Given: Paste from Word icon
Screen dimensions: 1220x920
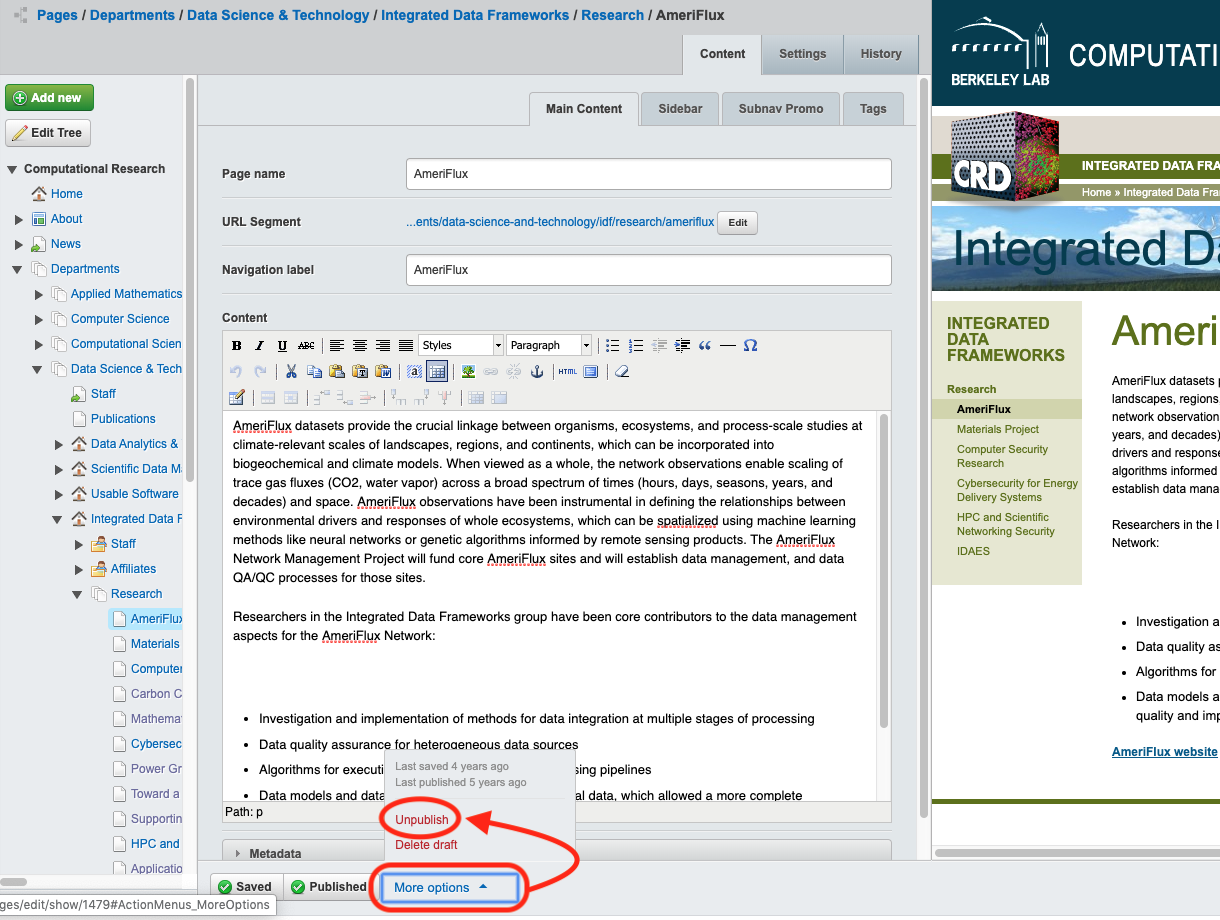Looking at the screenshot, I should point(383,372).
